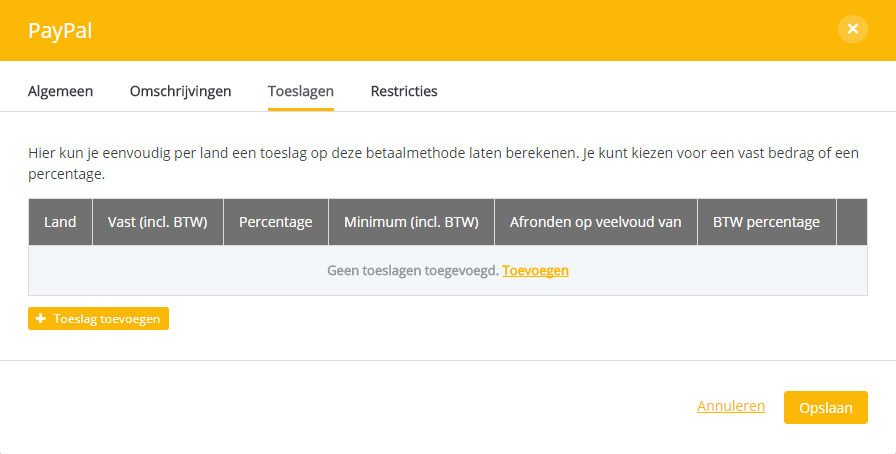This screenshot has height=454, width=896.
Task: Open the Omschrijvingen tab
Action: pyautogui.click(x=181, y=91)
